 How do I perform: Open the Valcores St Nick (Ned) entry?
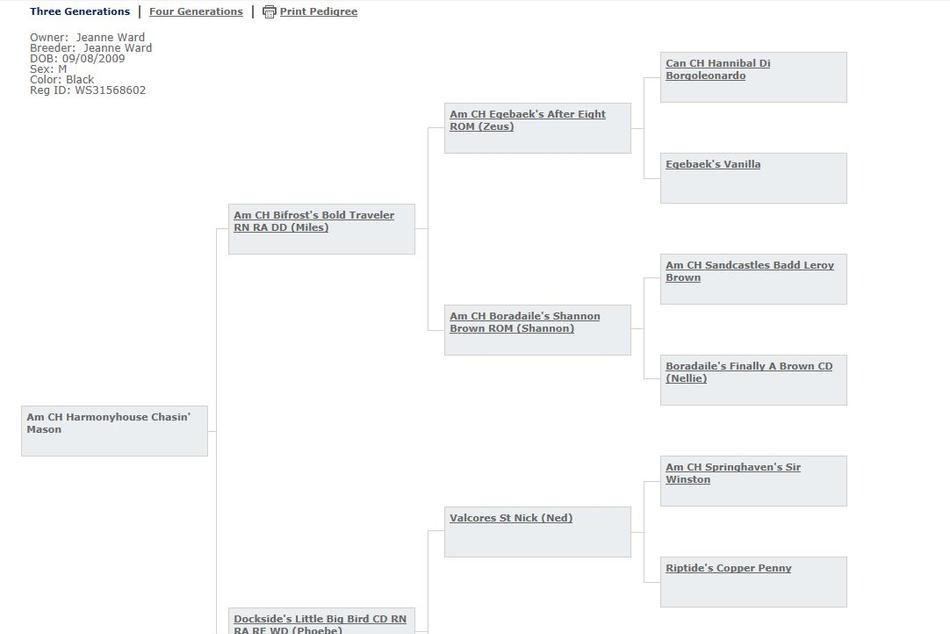[x=511, y=518]
